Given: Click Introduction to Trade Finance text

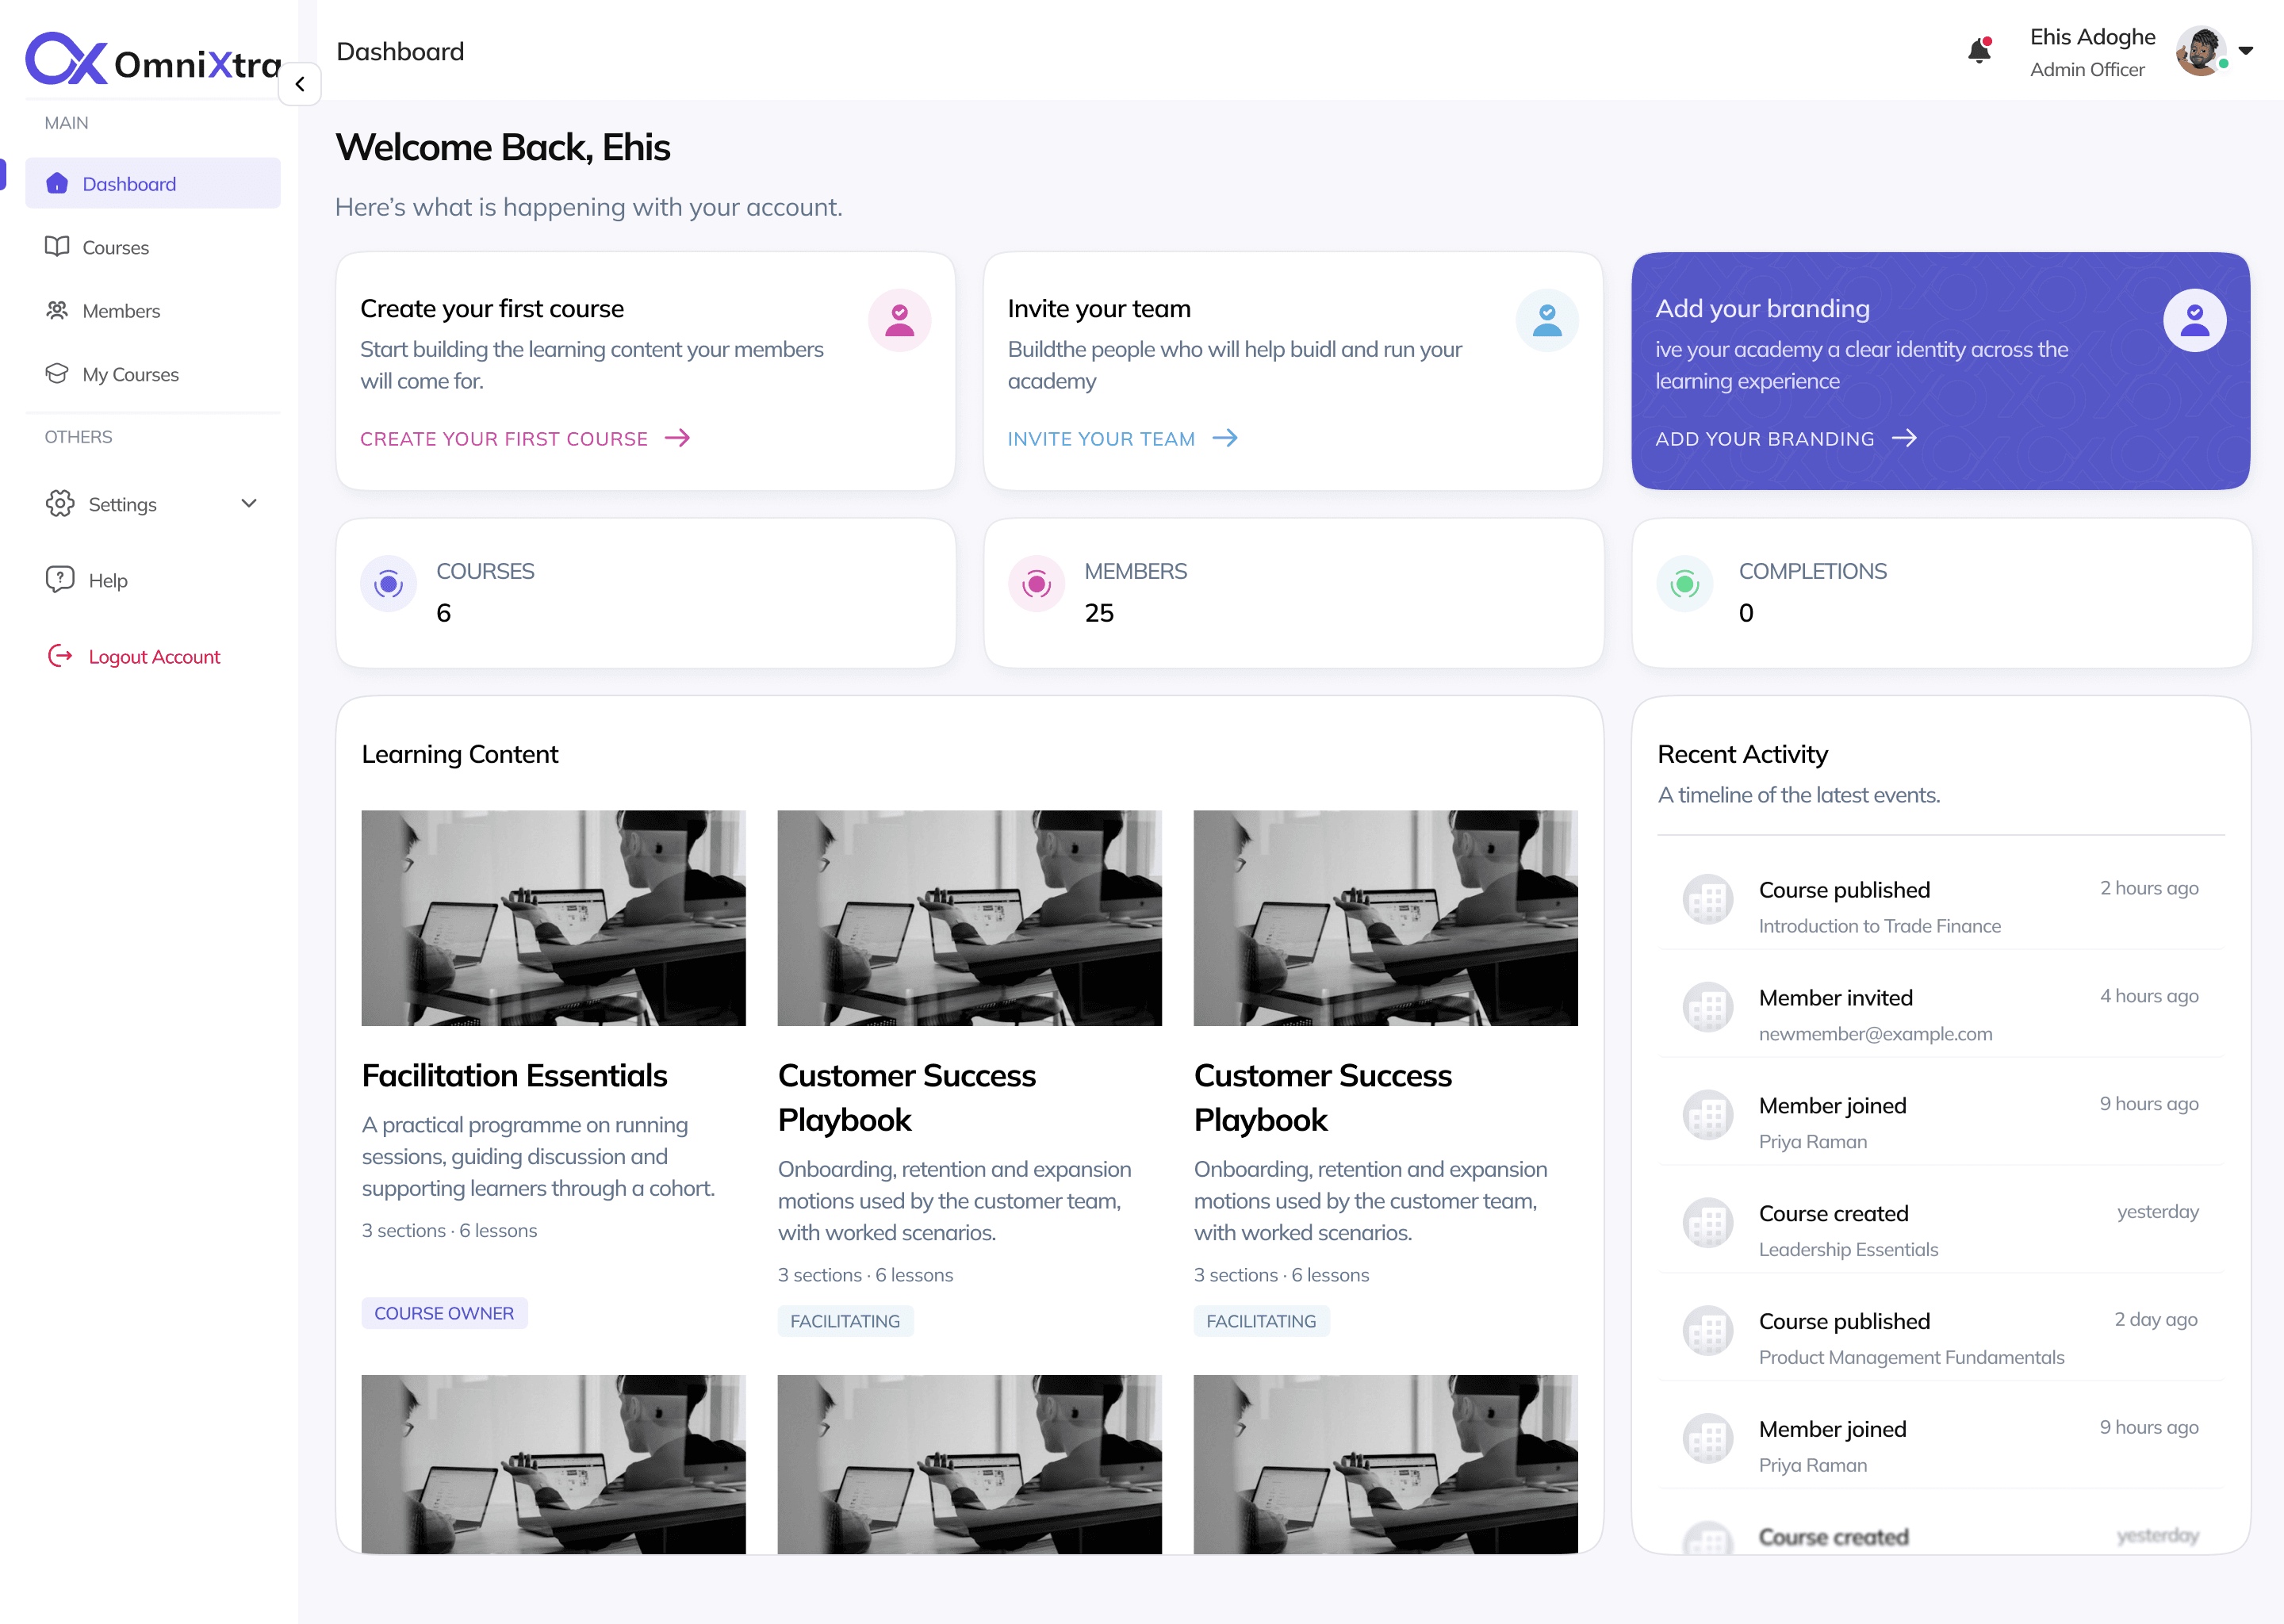Looking at the screenshot, I should coord(1879,926).
